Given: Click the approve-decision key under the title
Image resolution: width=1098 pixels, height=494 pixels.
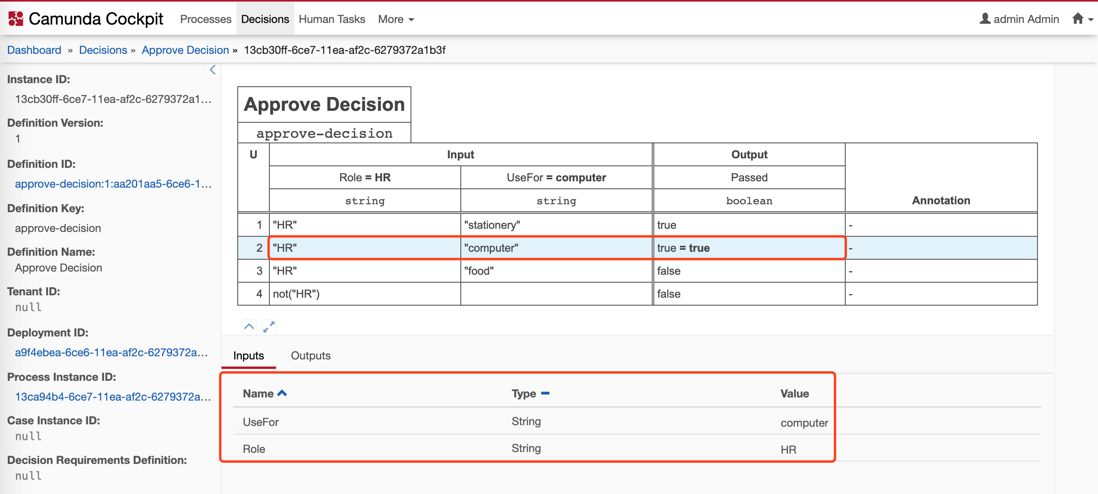Looking at the screenshot, I should tap(324, 133).
